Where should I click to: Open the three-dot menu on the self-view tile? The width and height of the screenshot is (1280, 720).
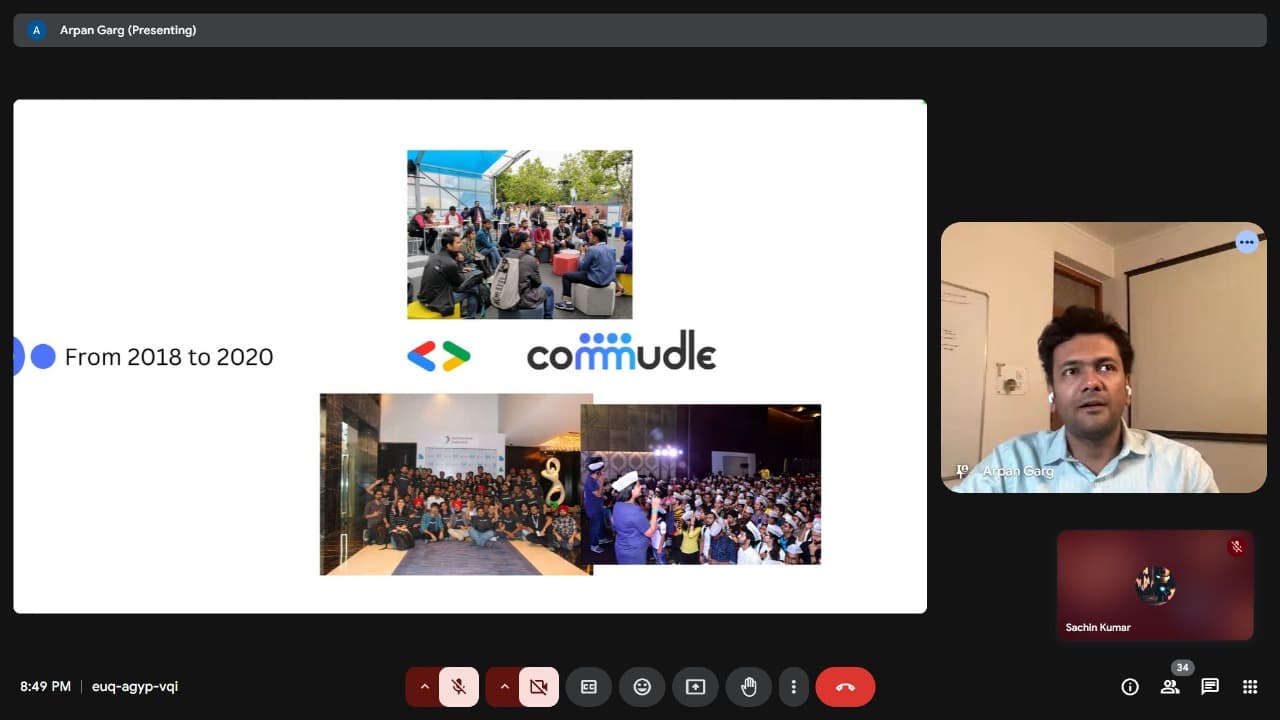(x=1246, y=241)
